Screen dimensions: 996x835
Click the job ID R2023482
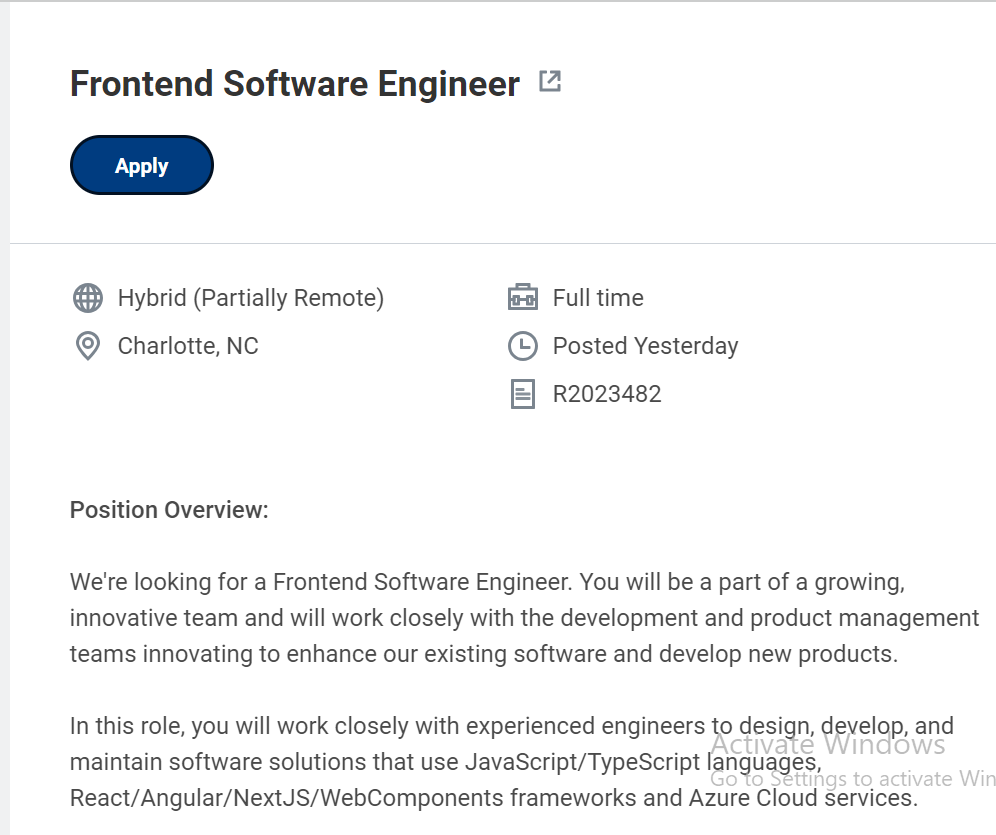(x=607, y=394)
